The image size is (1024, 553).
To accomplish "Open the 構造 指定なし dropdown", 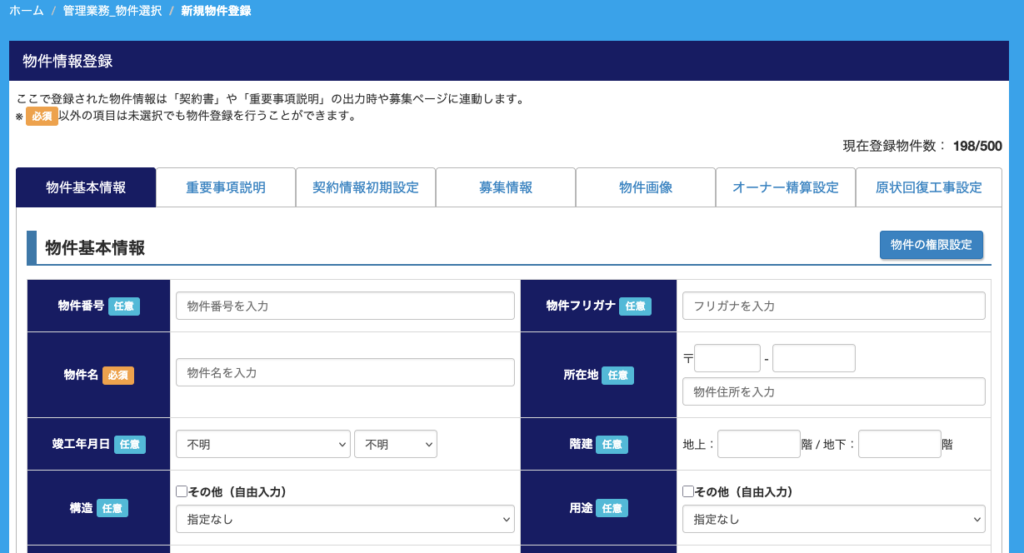I will (344, 519).
